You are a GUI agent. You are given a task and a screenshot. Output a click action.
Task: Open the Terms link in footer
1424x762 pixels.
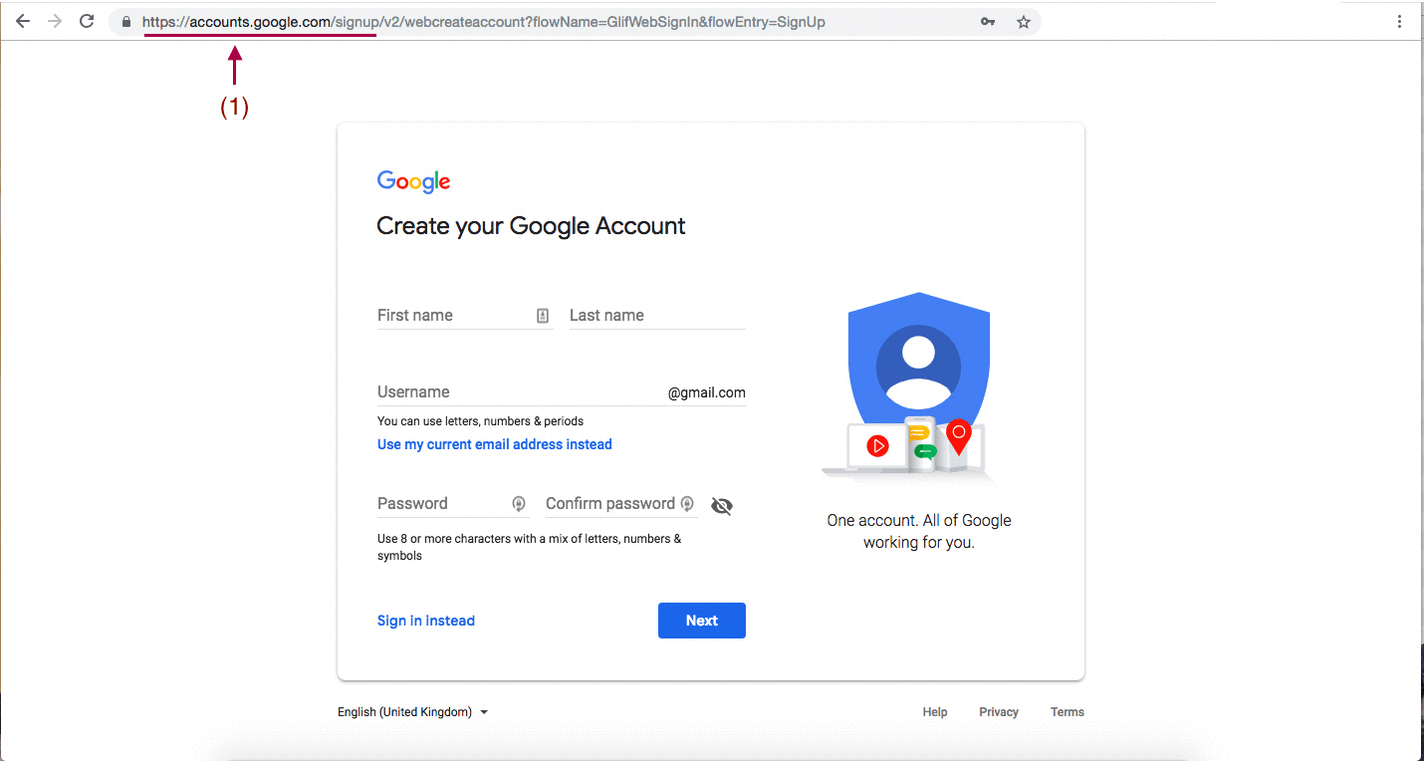tap(1067, 712)
